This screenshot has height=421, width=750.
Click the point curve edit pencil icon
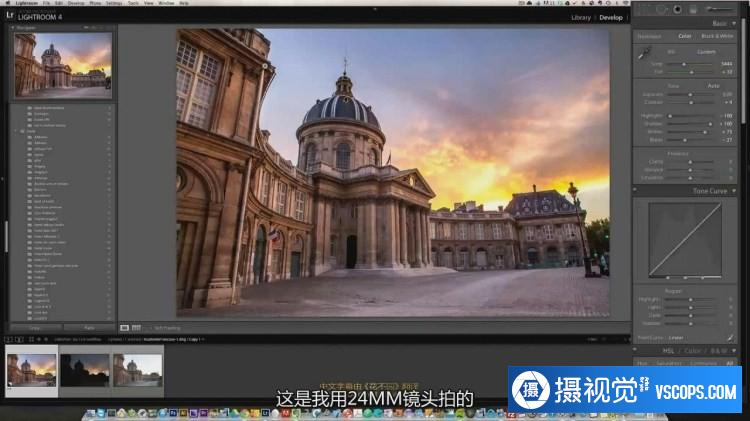730,338
